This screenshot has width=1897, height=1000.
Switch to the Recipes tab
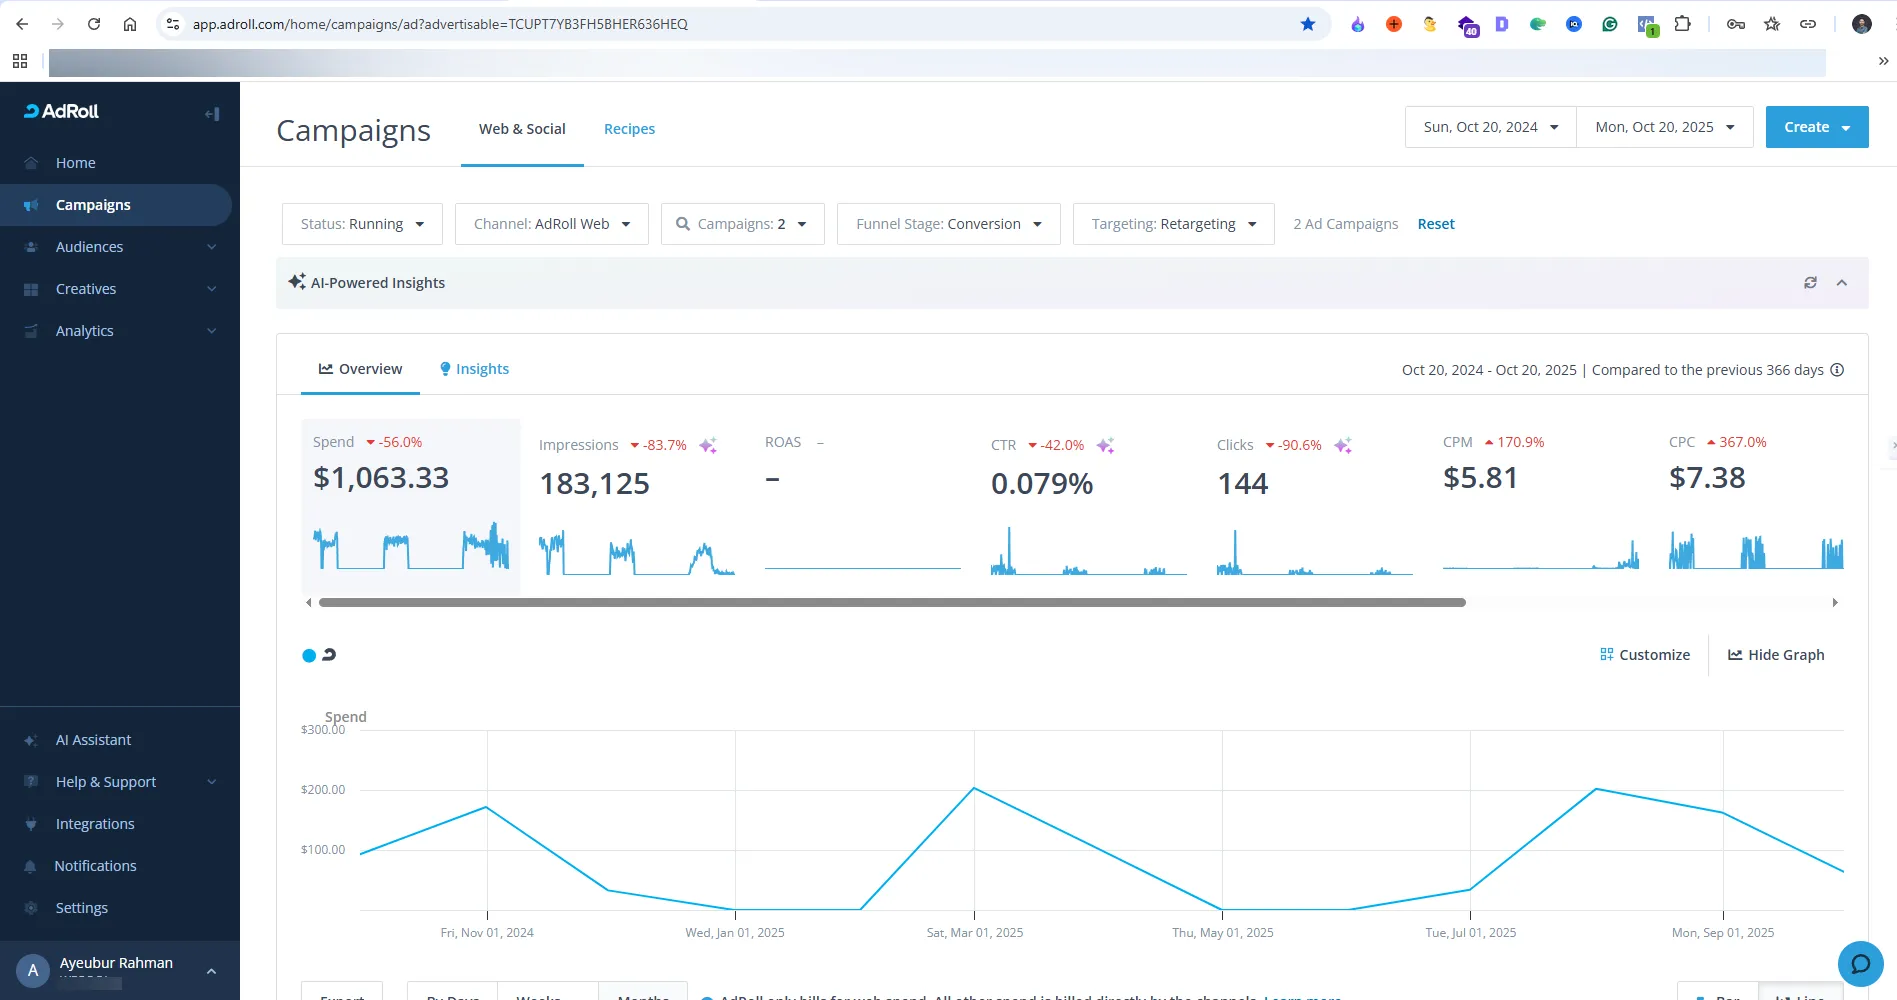(x=629, y=129)
